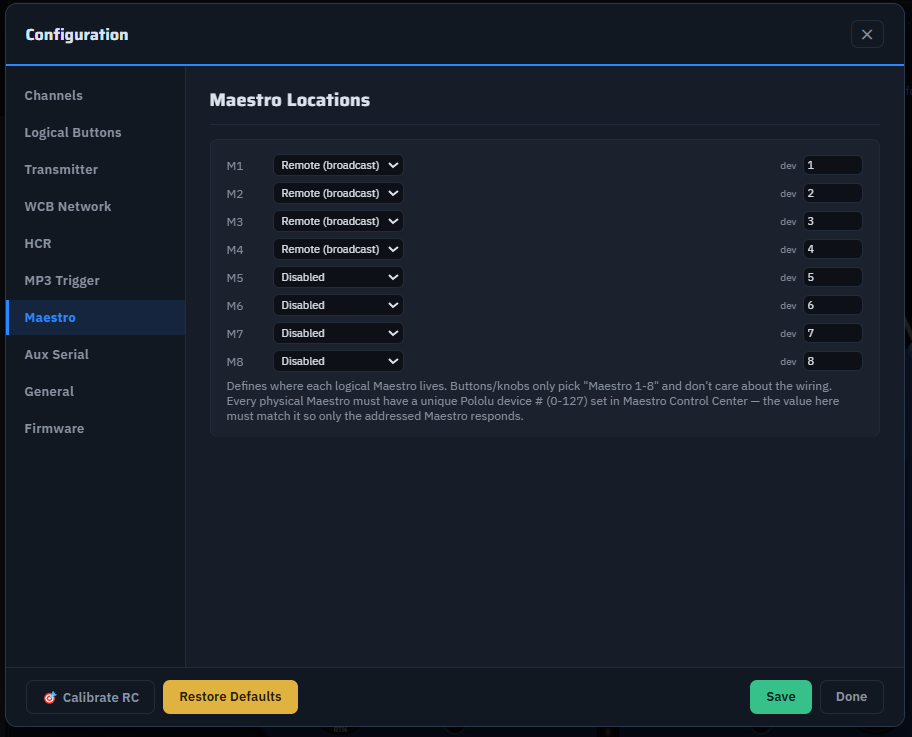Click the Done button
The image size is (912, 737).
point(852,697)
